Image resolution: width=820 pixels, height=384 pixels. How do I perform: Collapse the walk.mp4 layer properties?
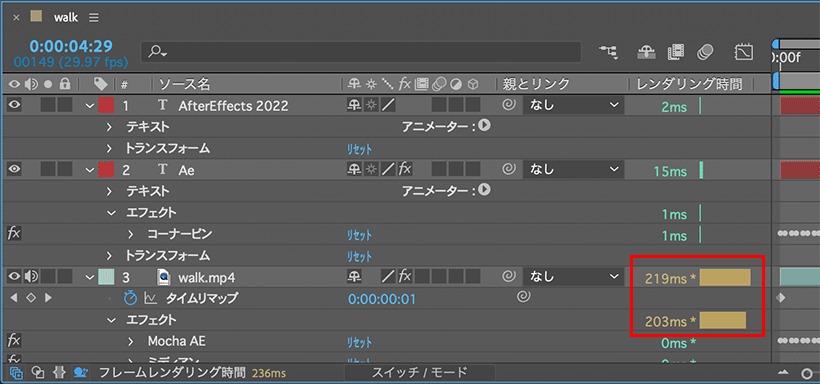[x=90, y=277]
